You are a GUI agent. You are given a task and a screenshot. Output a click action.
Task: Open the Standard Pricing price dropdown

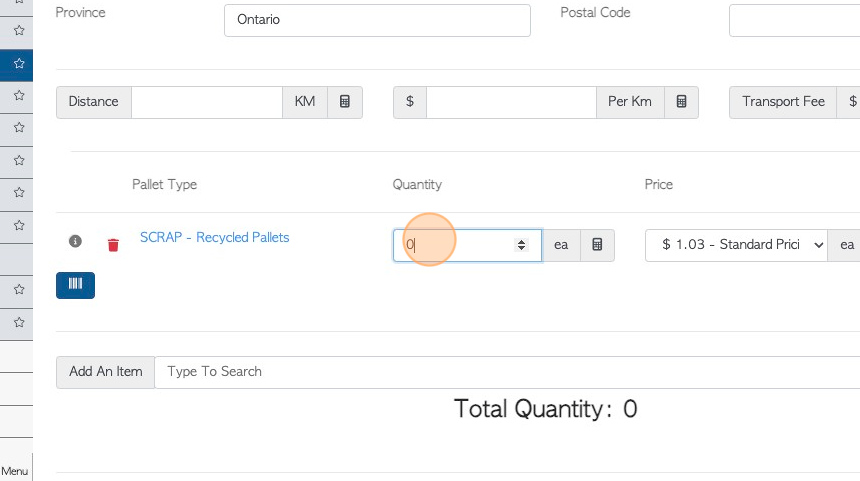click(x=736, y=245)
